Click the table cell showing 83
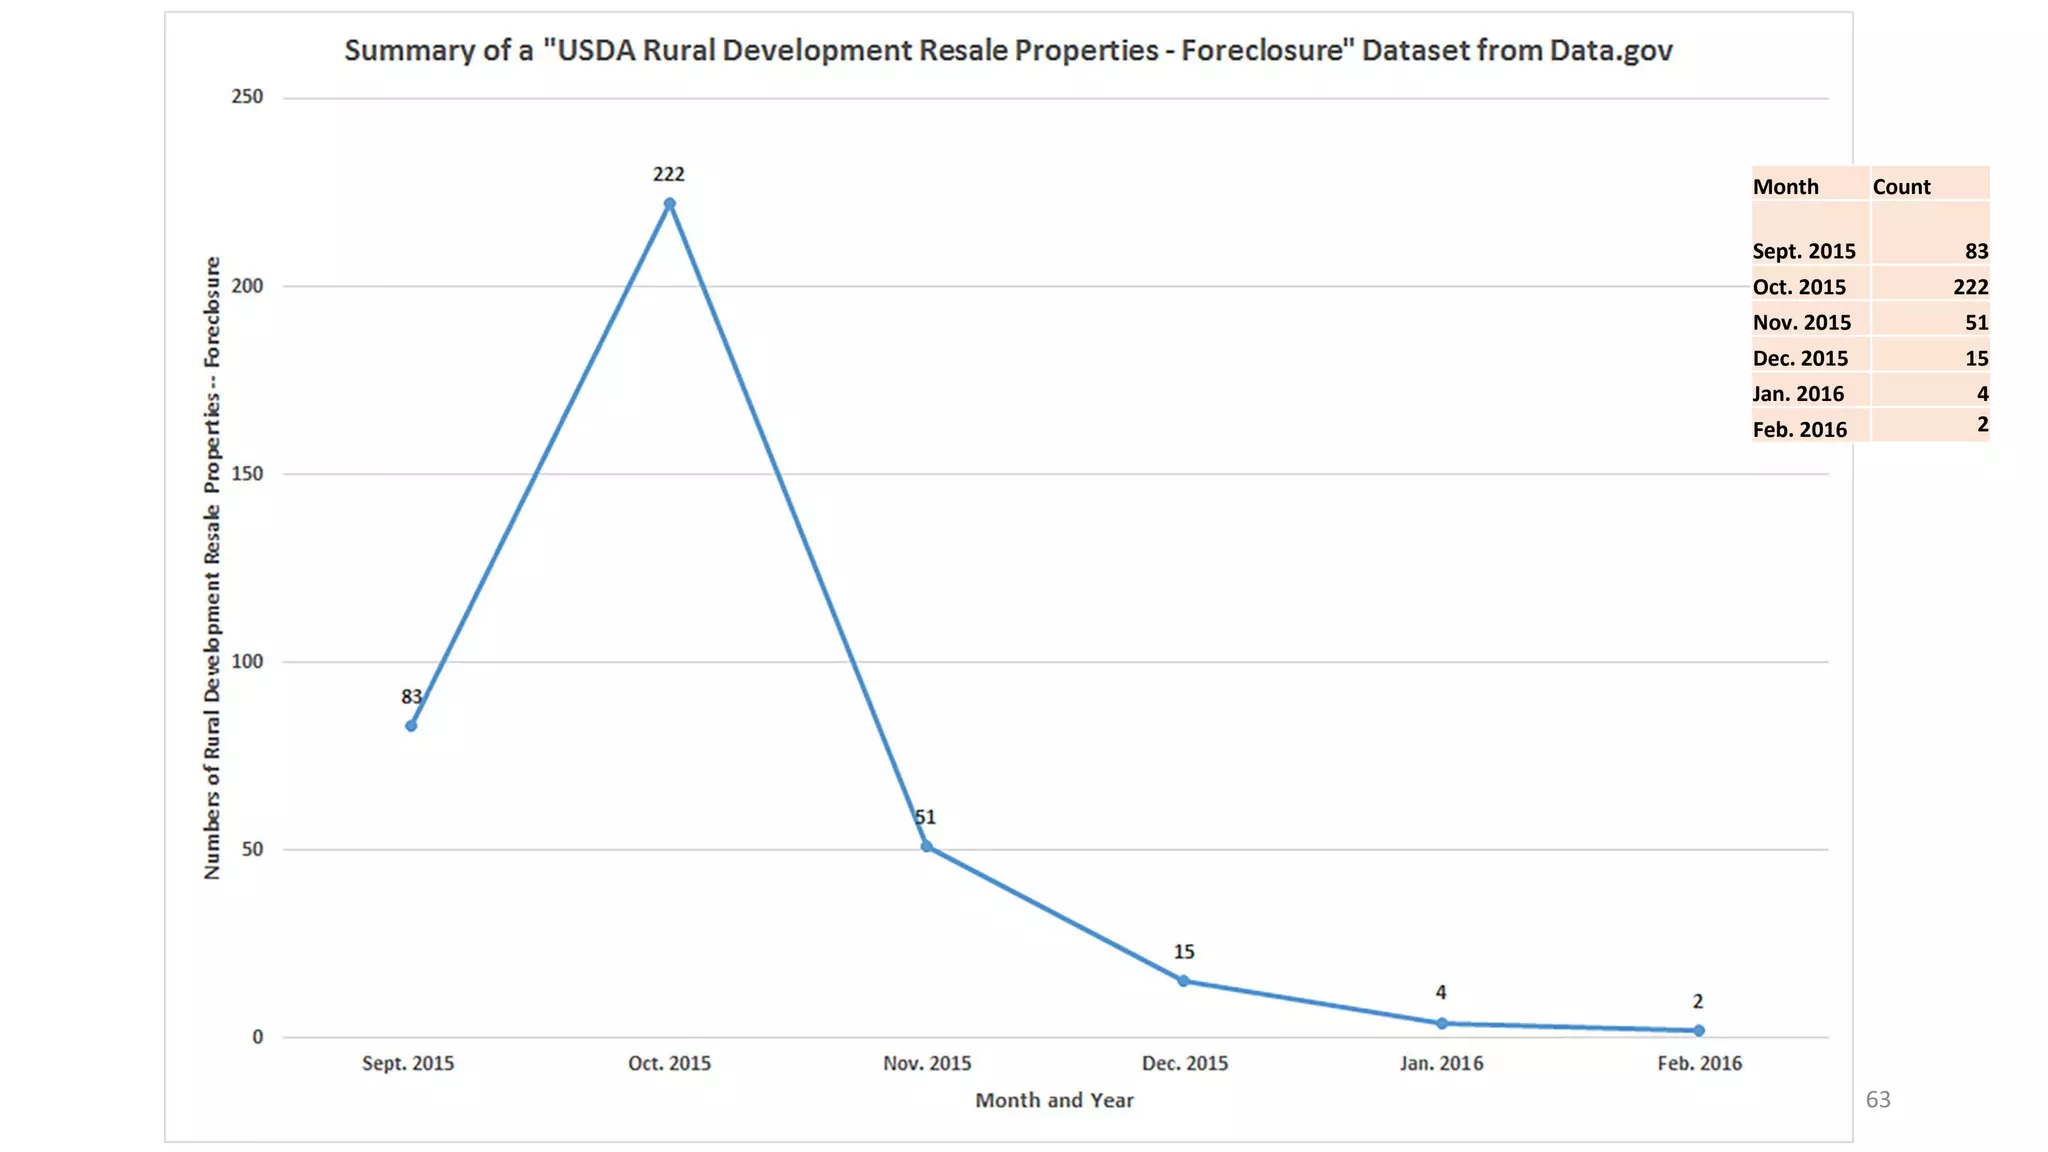The height and width of the screenshot is (1152, 2048). pyautogui.click(x=1975, y=251)
